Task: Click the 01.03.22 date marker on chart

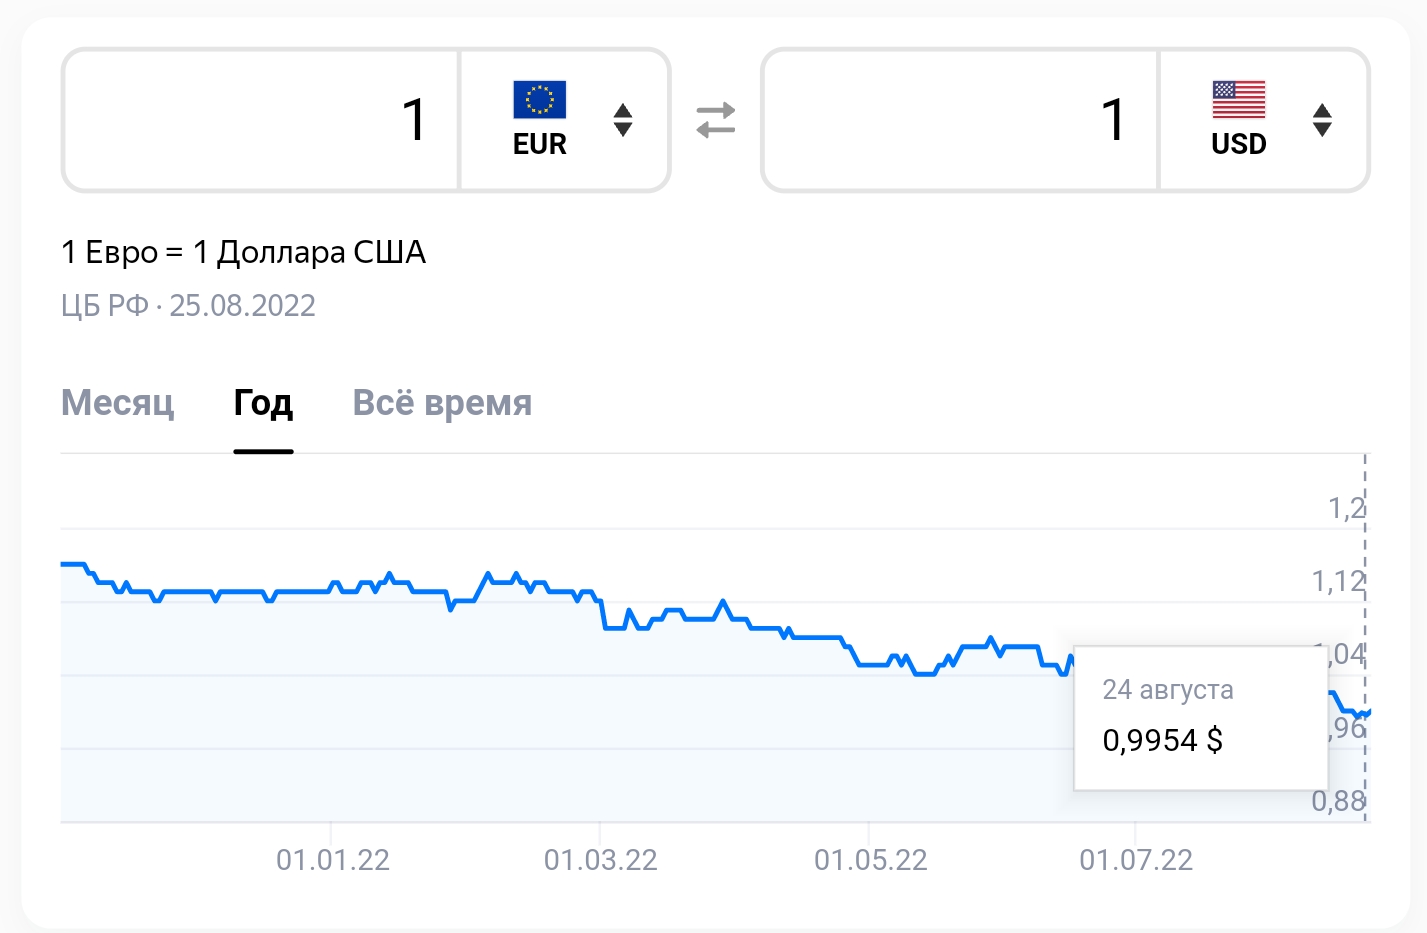Action: 601,860
